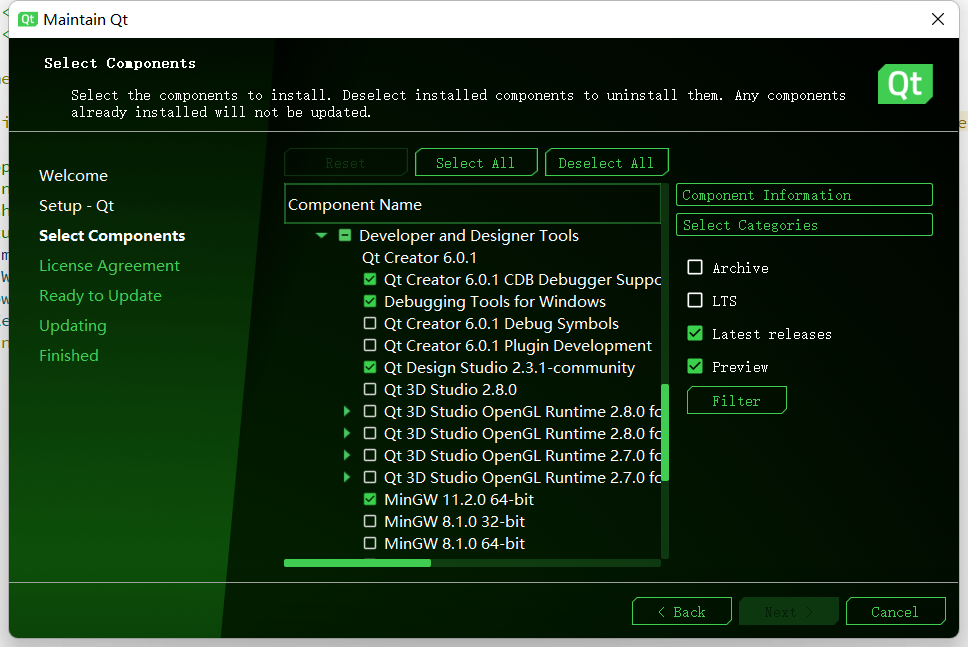Click the Ready to Update sidebar step
The image size is (968, 647).
point(100,296)
